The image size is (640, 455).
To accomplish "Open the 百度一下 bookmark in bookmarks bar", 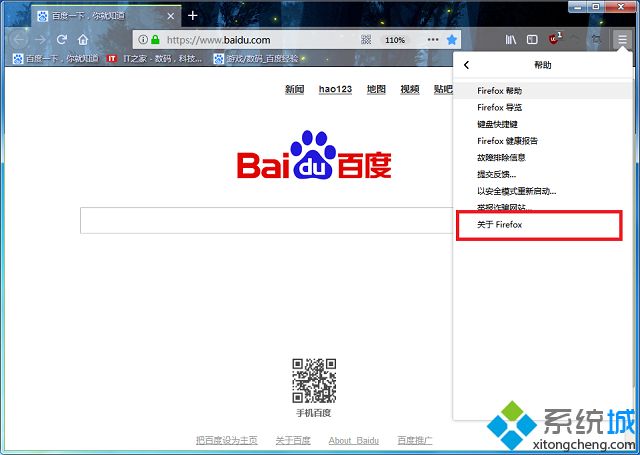I will 56,59.
